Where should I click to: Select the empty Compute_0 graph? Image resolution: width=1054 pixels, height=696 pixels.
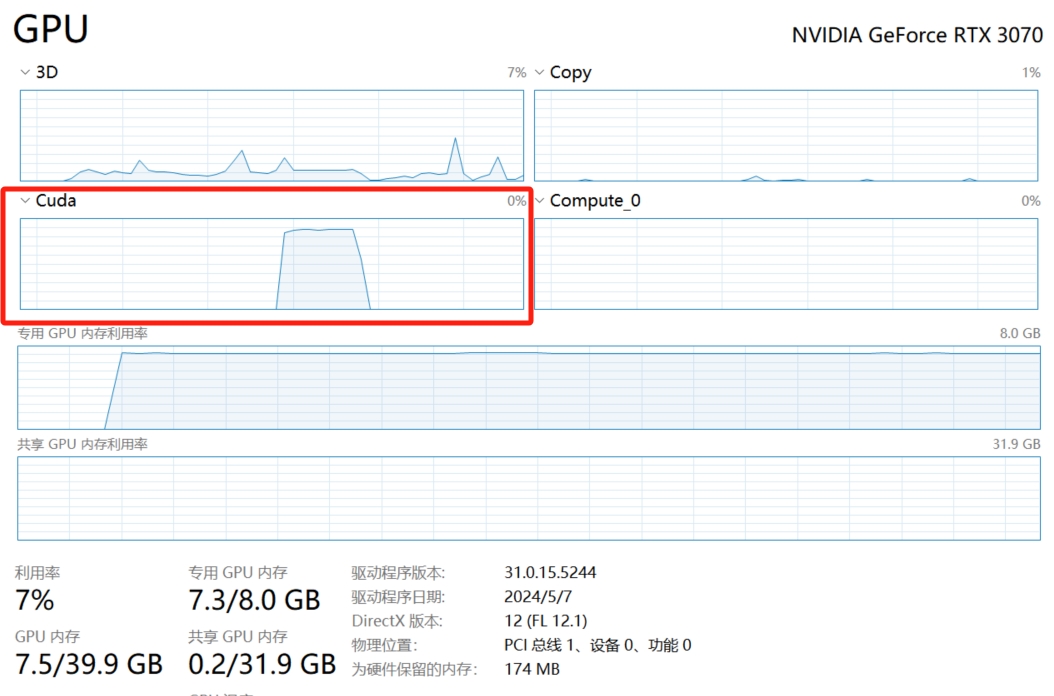click(x=787, y=263)
